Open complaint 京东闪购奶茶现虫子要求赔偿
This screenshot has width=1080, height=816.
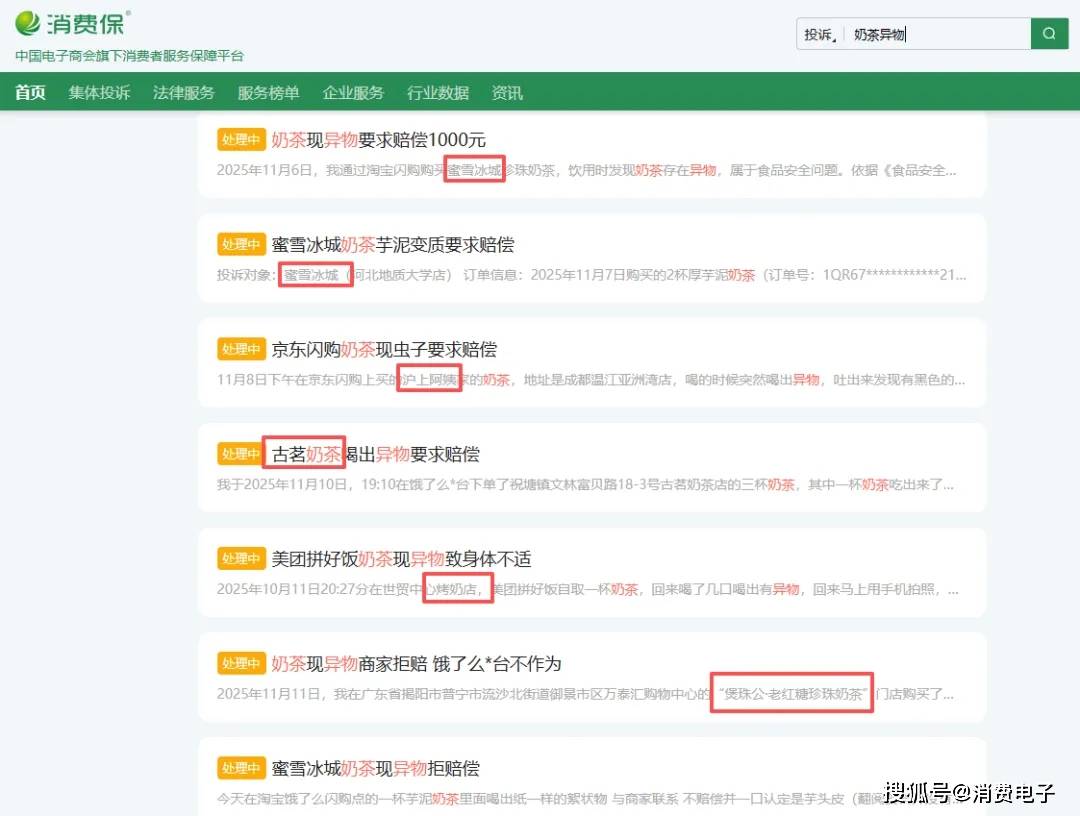[x=384, y=350]
